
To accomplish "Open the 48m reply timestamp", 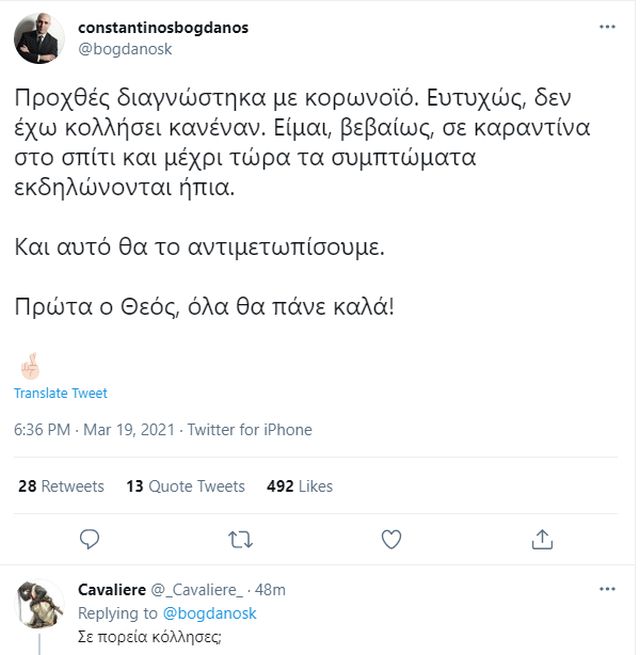I will pyautogui.click(x=271, y=589).
